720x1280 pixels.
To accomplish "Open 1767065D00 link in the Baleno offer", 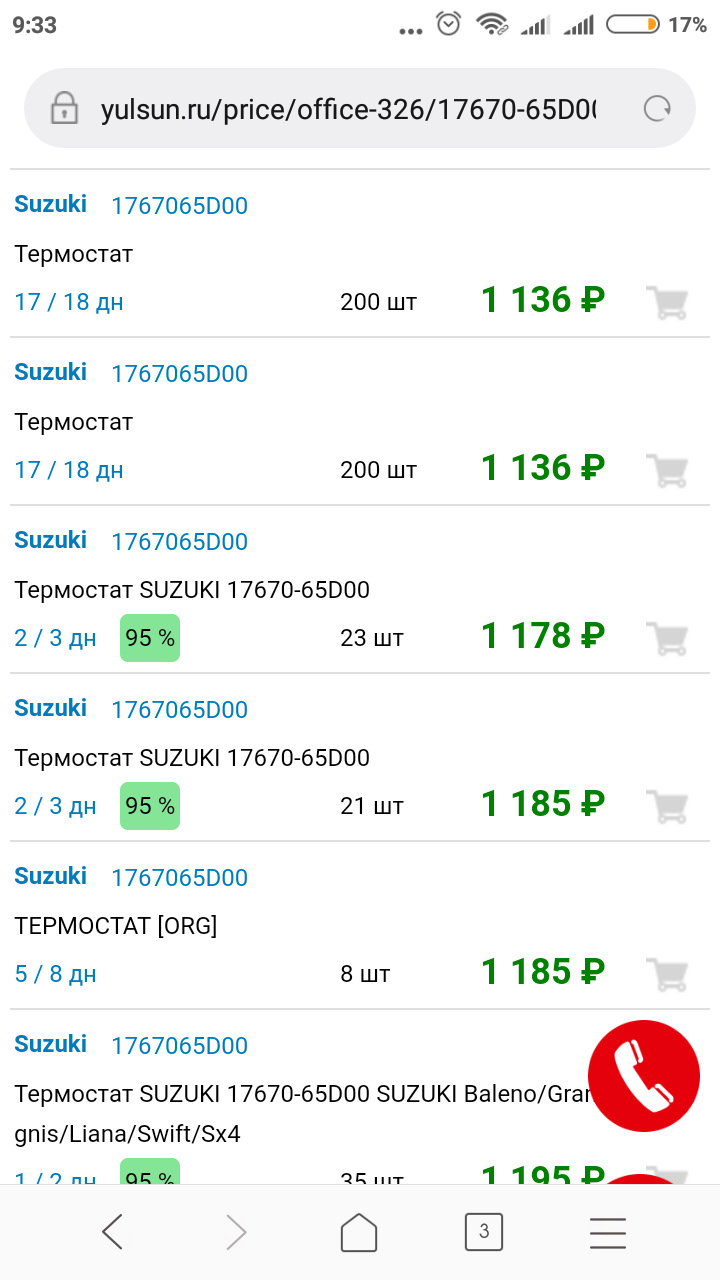I will [179, 1046].
